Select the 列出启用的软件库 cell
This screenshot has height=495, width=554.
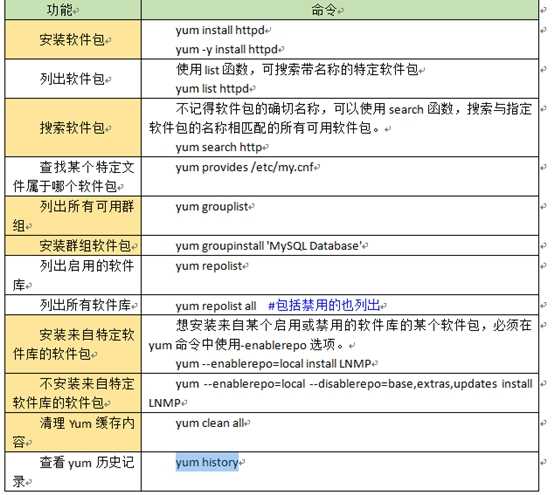(x=73, y=275)
